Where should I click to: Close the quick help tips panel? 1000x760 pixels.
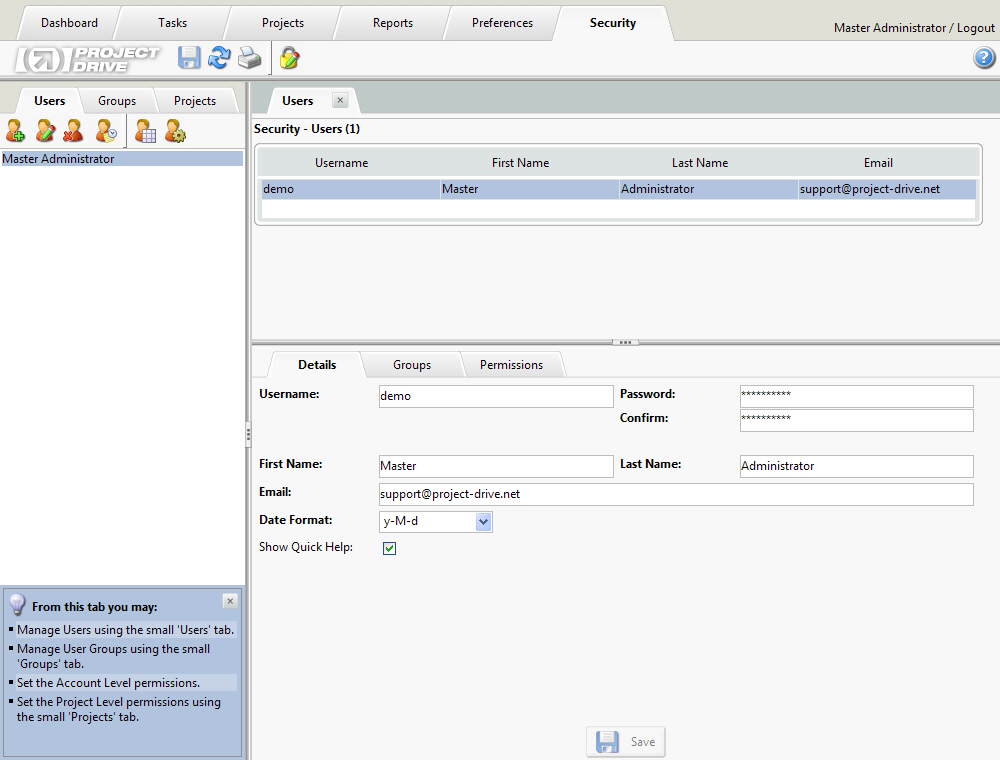coord(230,601)
